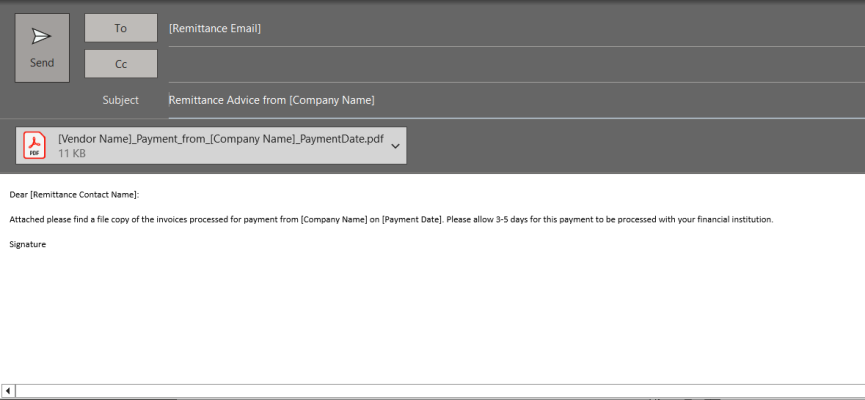Click the red PDF attachment icon

click(x=35, y=146)
